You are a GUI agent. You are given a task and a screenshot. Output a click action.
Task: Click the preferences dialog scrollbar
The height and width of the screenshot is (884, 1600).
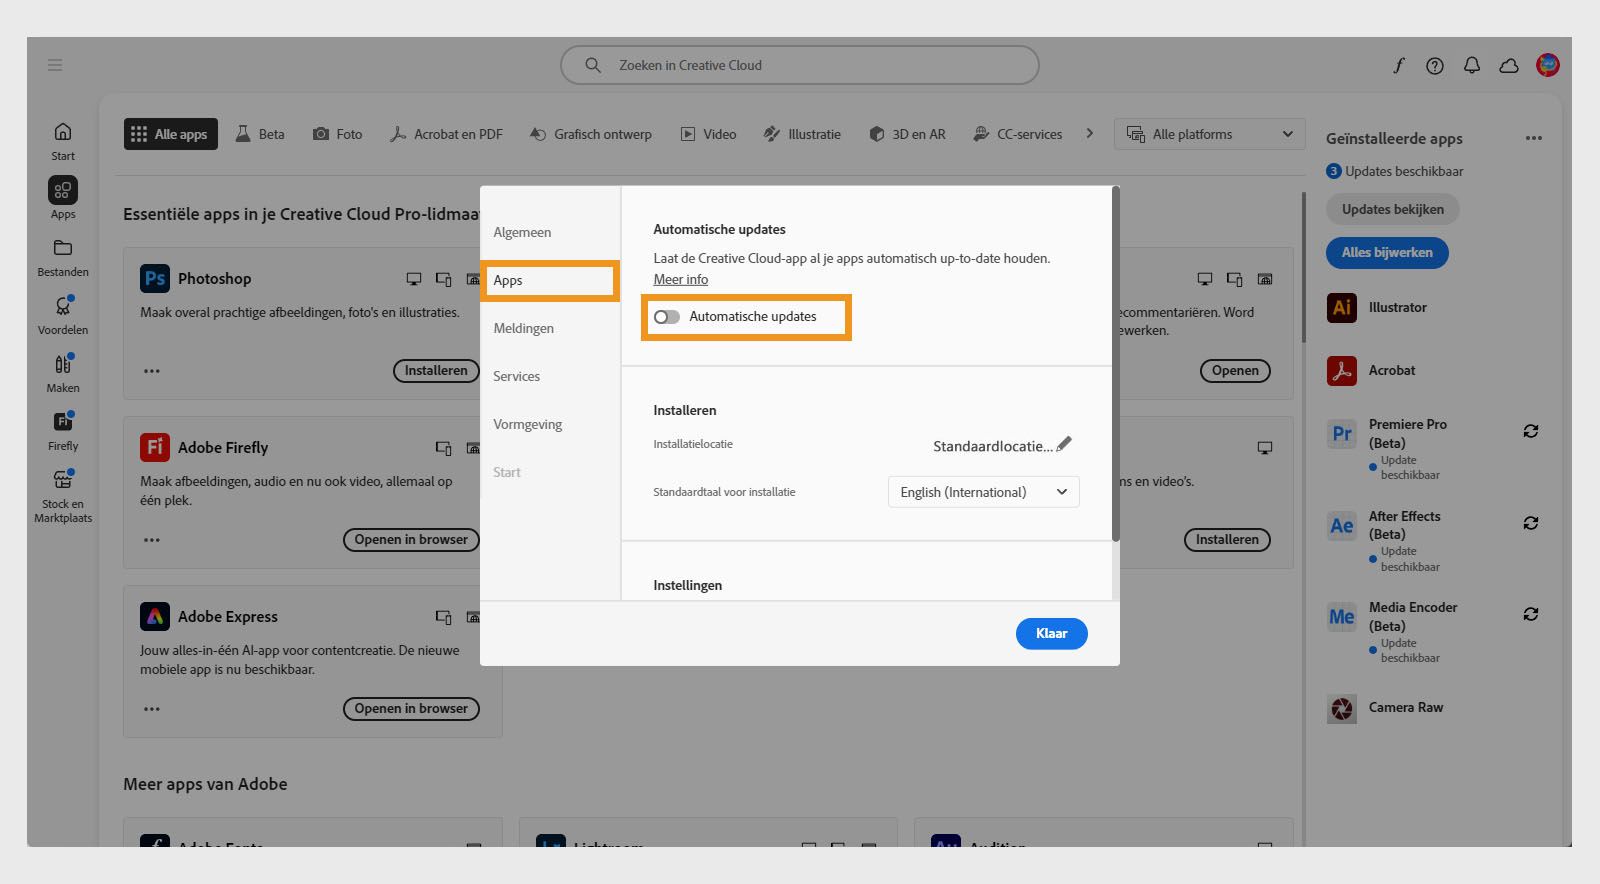coord(1115,364)
